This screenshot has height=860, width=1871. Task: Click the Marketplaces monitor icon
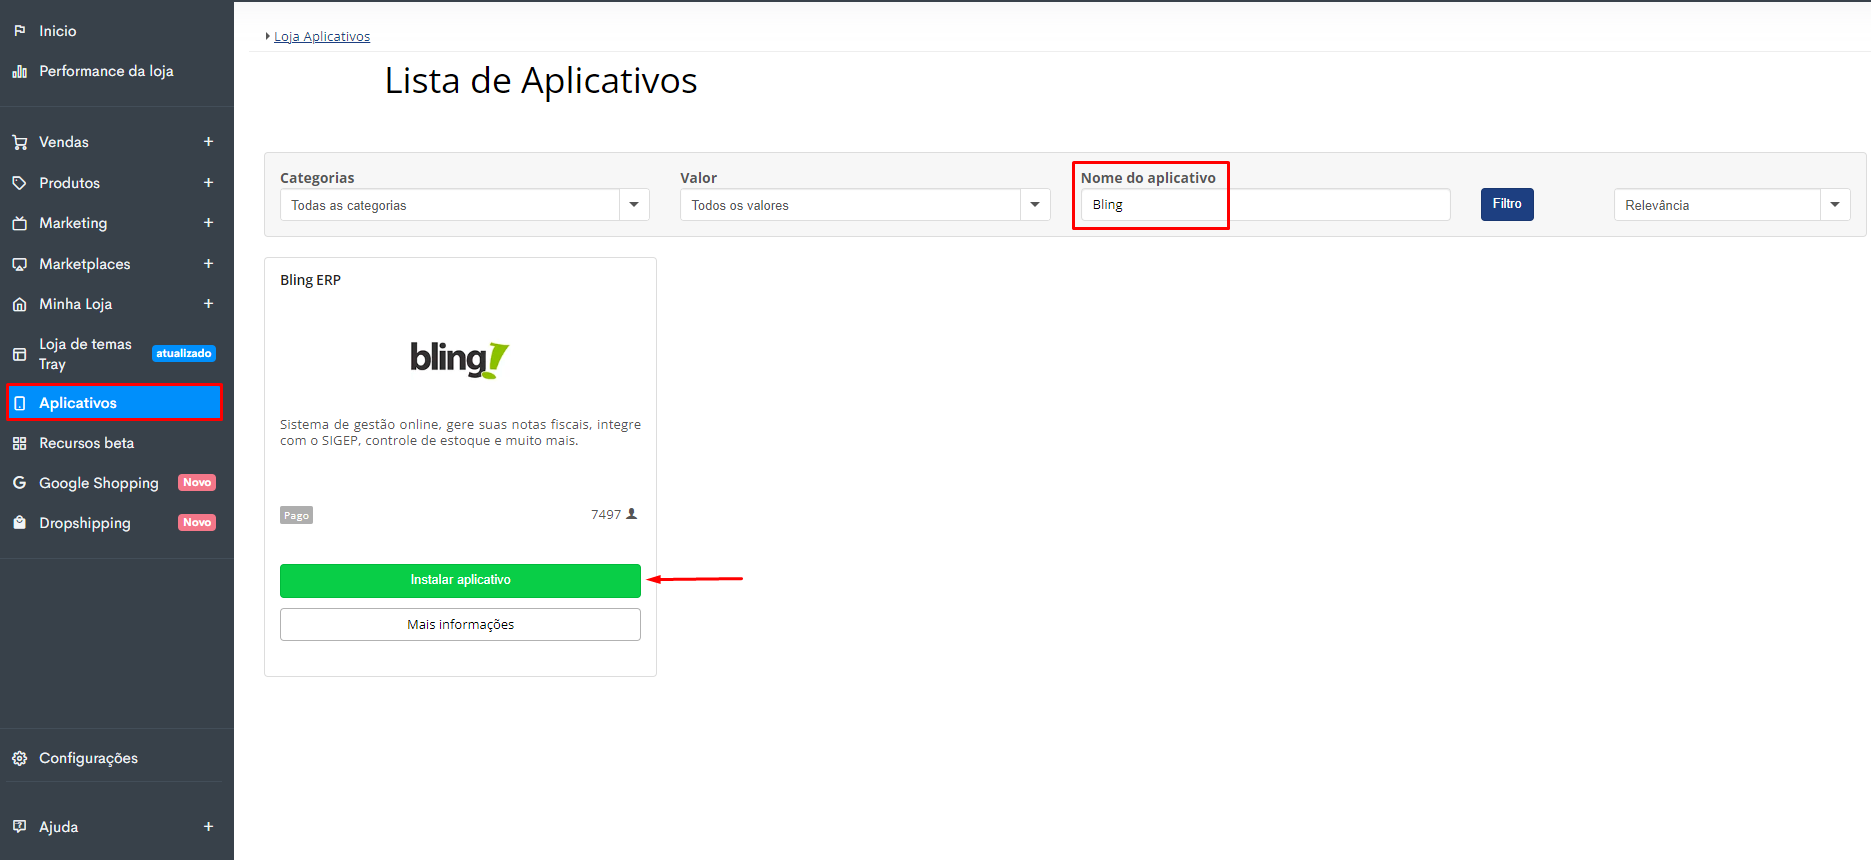click(19, 264)
